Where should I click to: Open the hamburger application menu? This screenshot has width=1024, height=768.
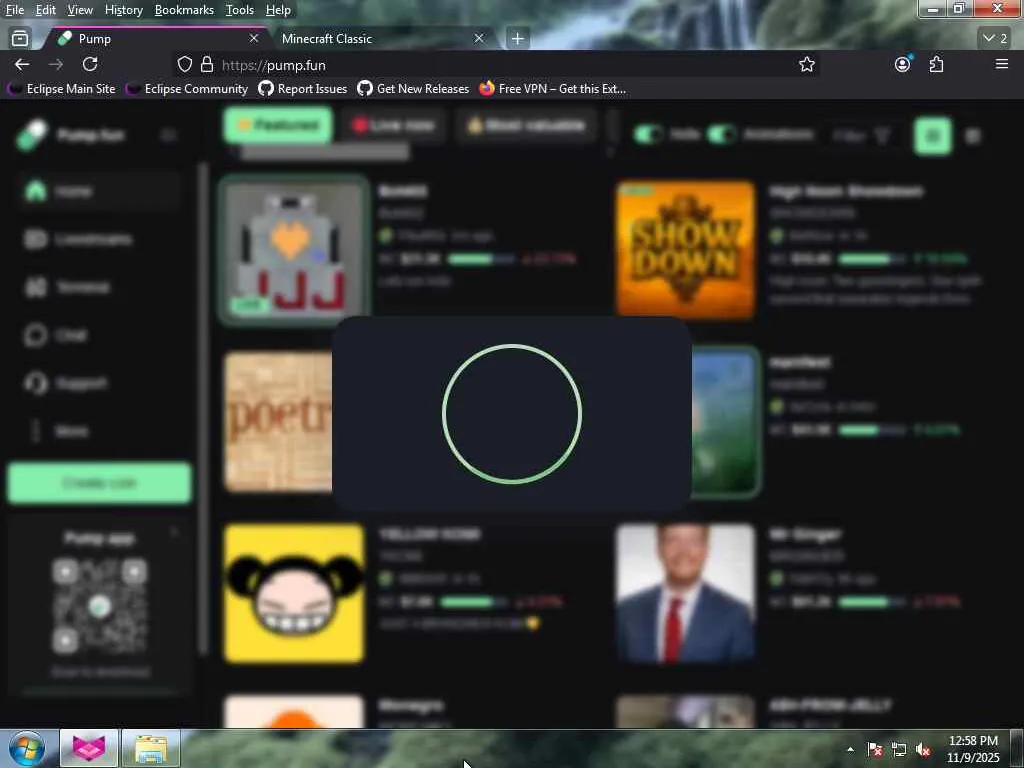click(1002, 64)
